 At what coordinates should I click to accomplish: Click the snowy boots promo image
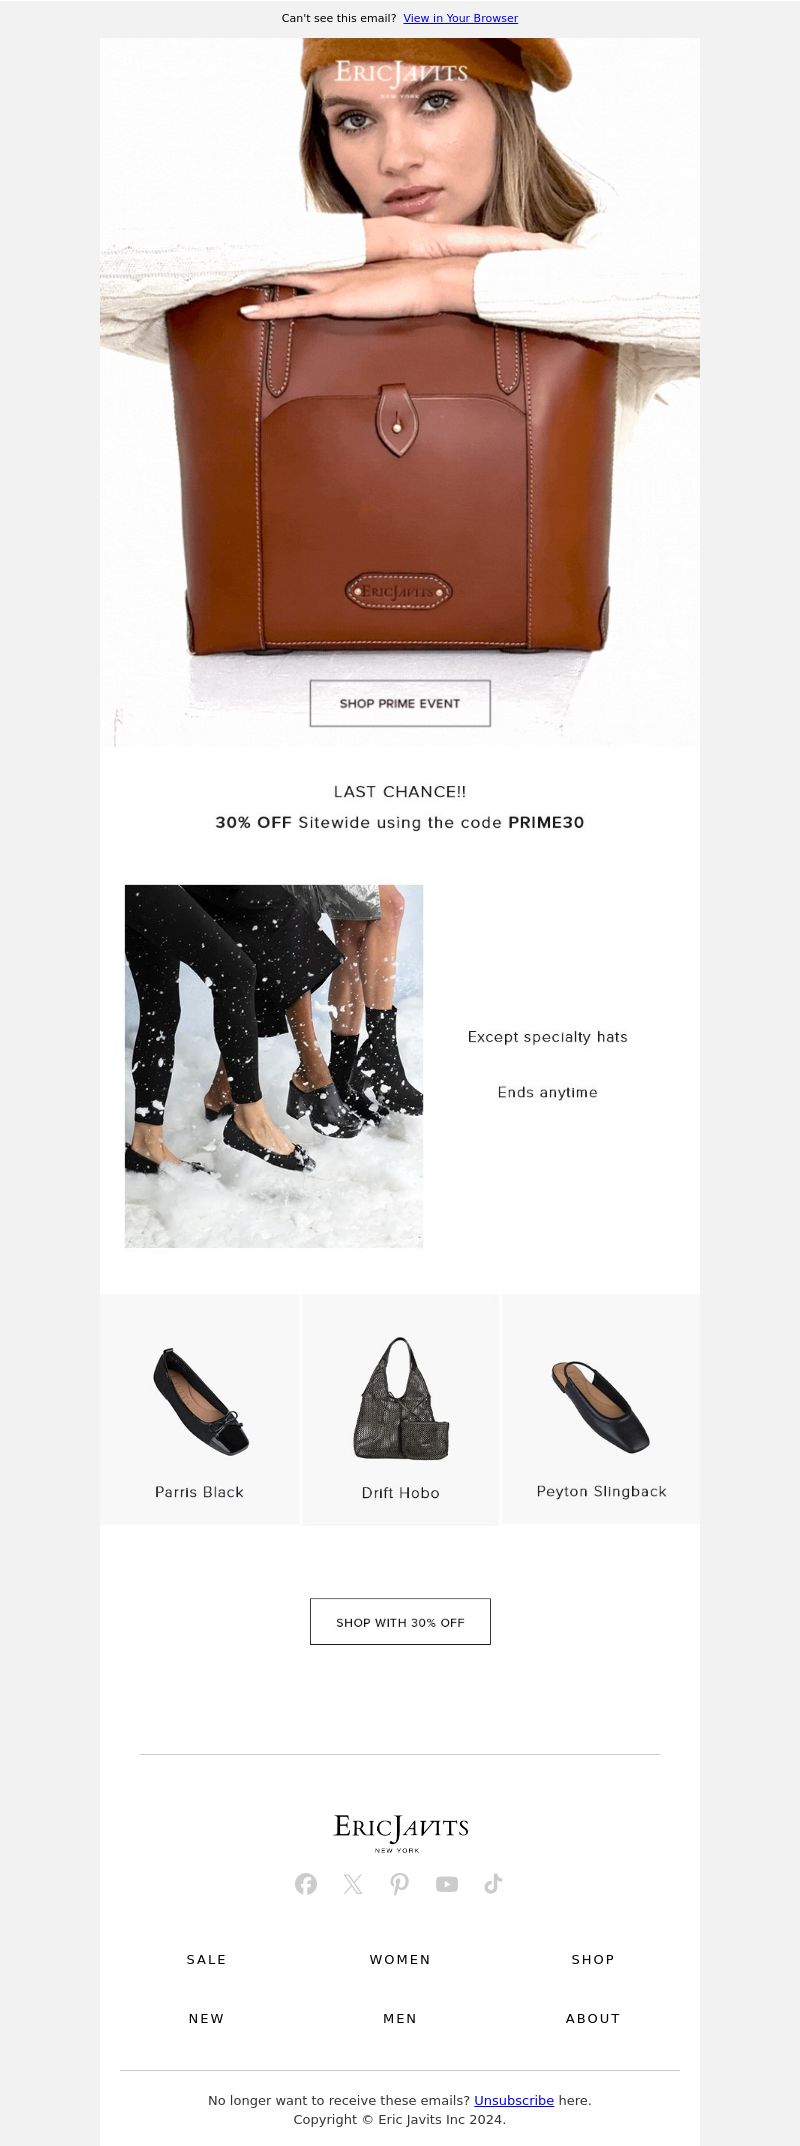pyautogui.click(x=274, y=1066)
